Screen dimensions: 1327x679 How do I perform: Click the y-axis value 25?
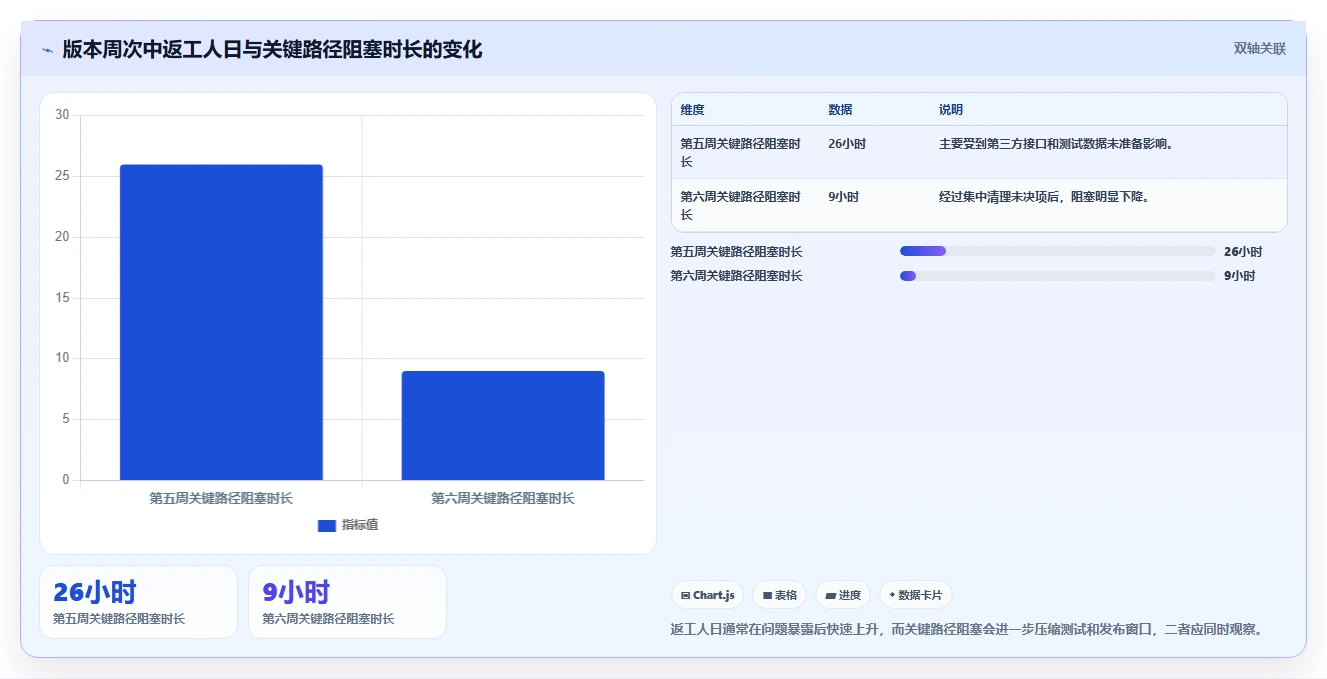(x=62, y=176)
